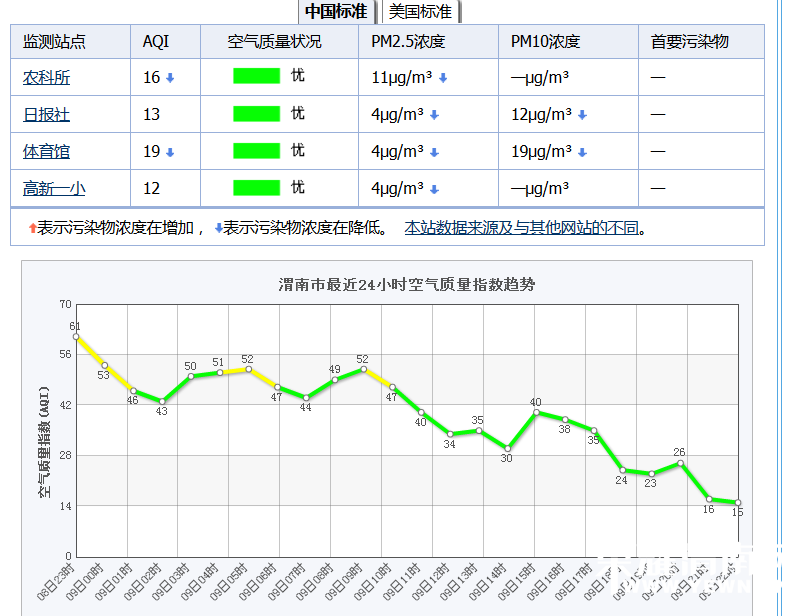Click the y-axis label 空气质量指数 (AQI)

click(x=45, y=442)
